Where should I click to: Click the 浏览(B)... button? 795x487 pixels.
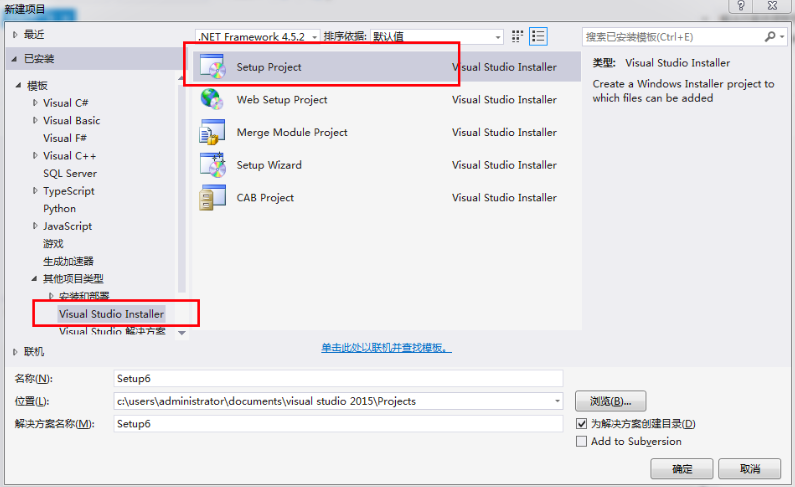(610, 401)
